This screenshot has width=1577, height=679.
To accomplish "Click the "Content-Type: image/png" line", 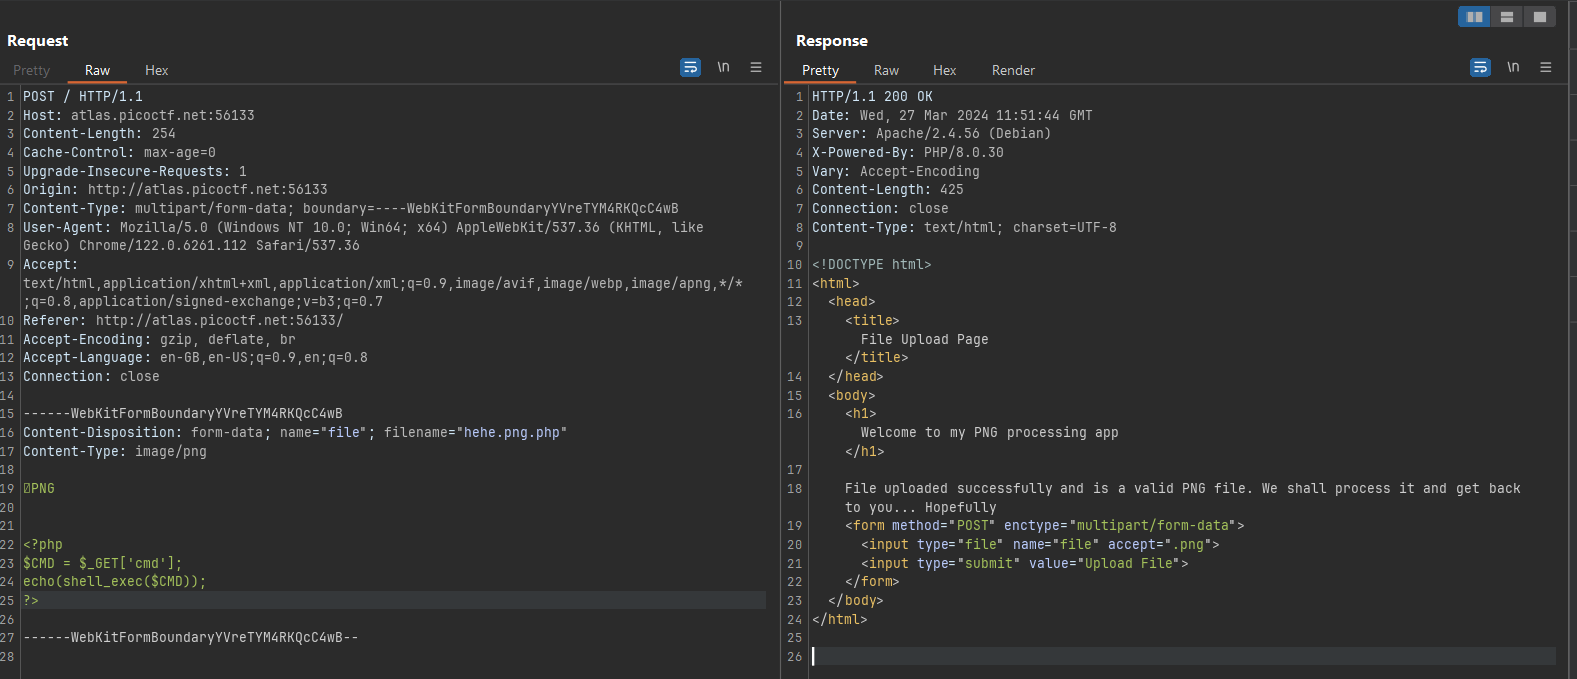I will pyautogui.click(x=115, y=452).
